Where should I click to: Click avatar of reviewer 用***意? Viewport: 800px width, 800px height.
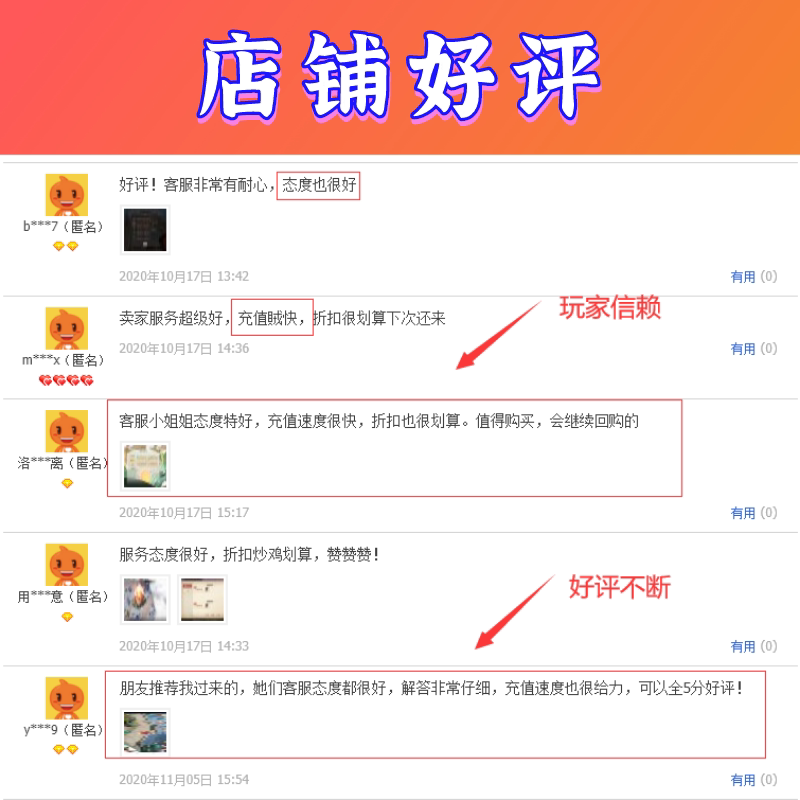66,565
